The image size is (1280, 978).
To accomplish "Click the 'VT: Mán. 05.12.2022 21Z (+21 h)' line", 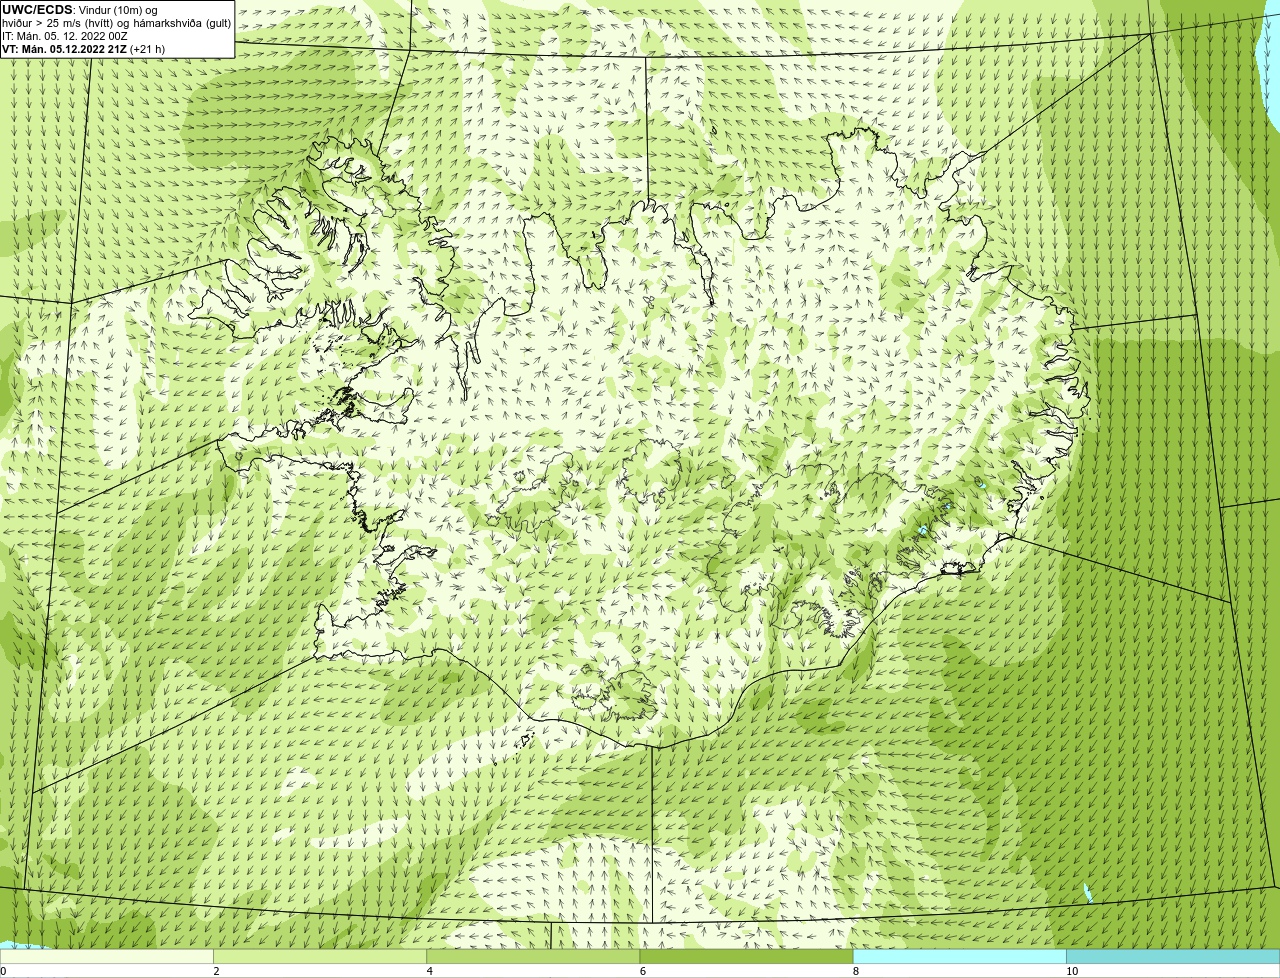I will tap(84, 49).
